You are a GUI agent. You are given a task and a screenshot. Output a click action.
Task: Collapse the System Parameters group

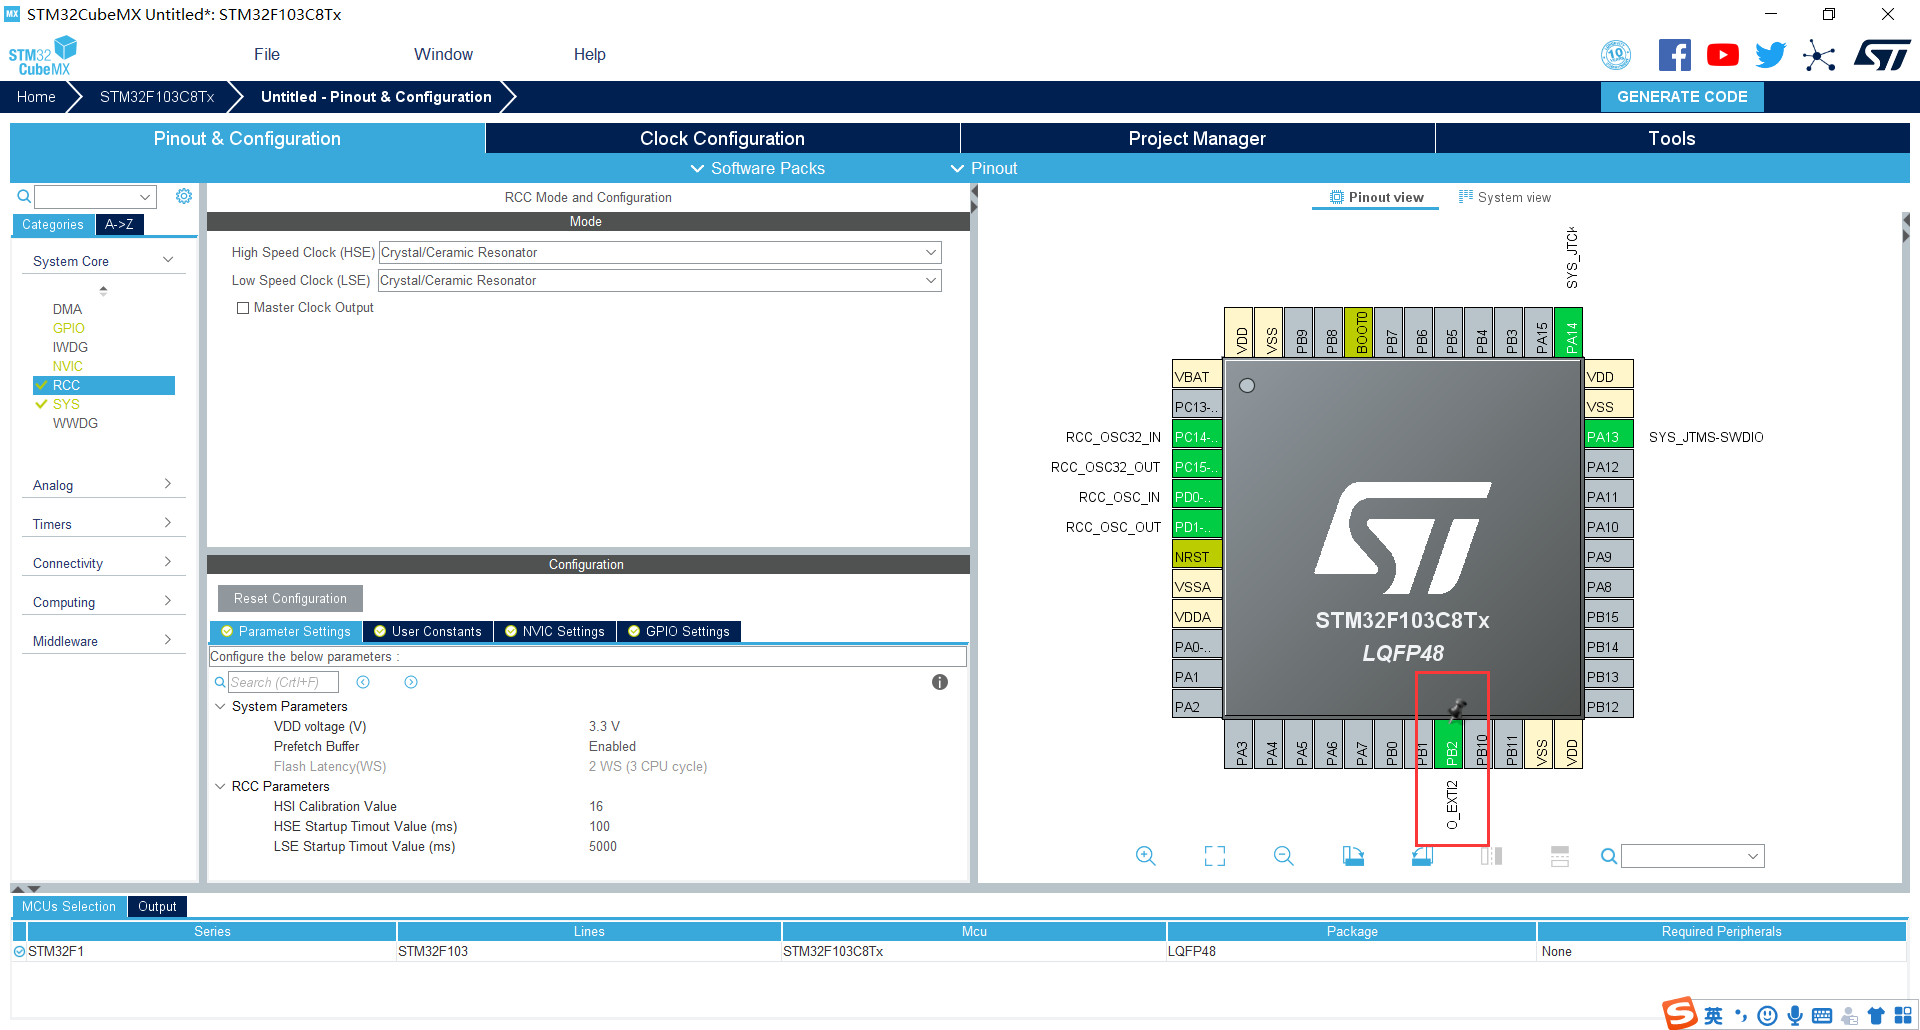(220, 706)
